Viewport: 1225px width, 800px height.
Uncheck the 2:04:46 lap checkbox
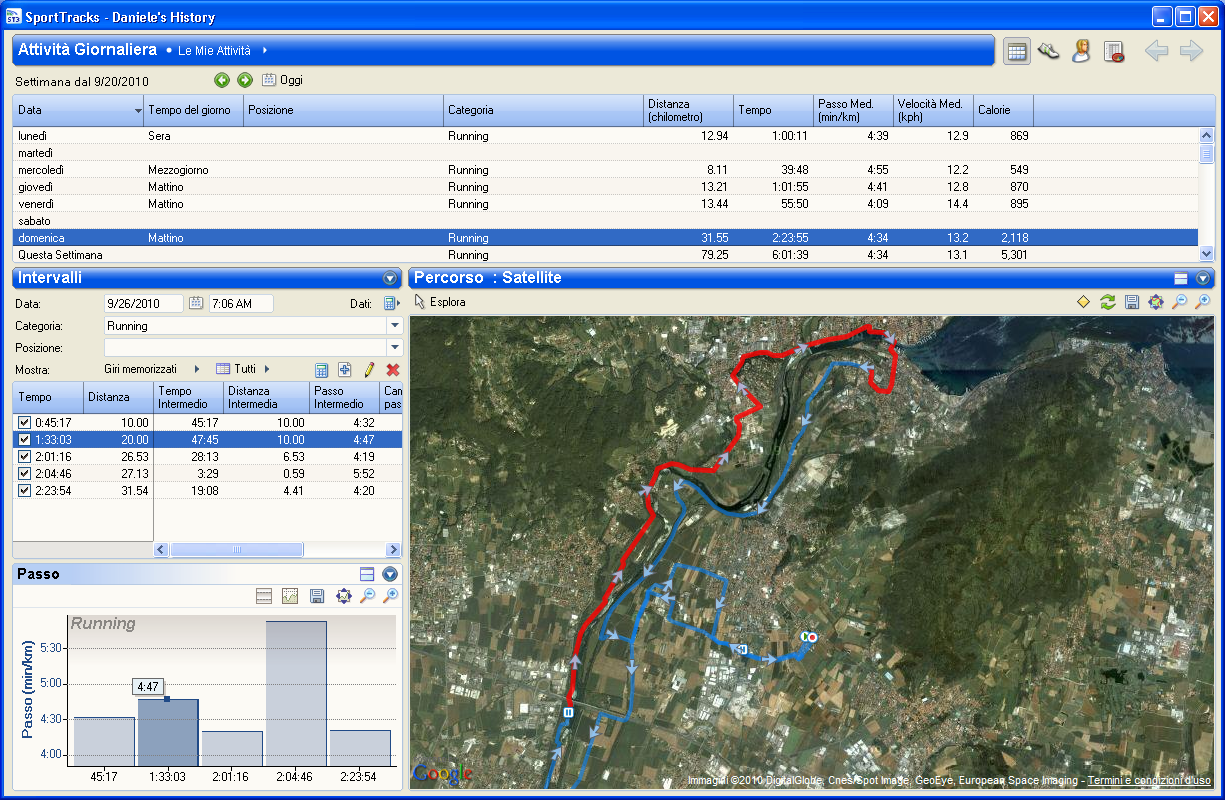[25, 474]
